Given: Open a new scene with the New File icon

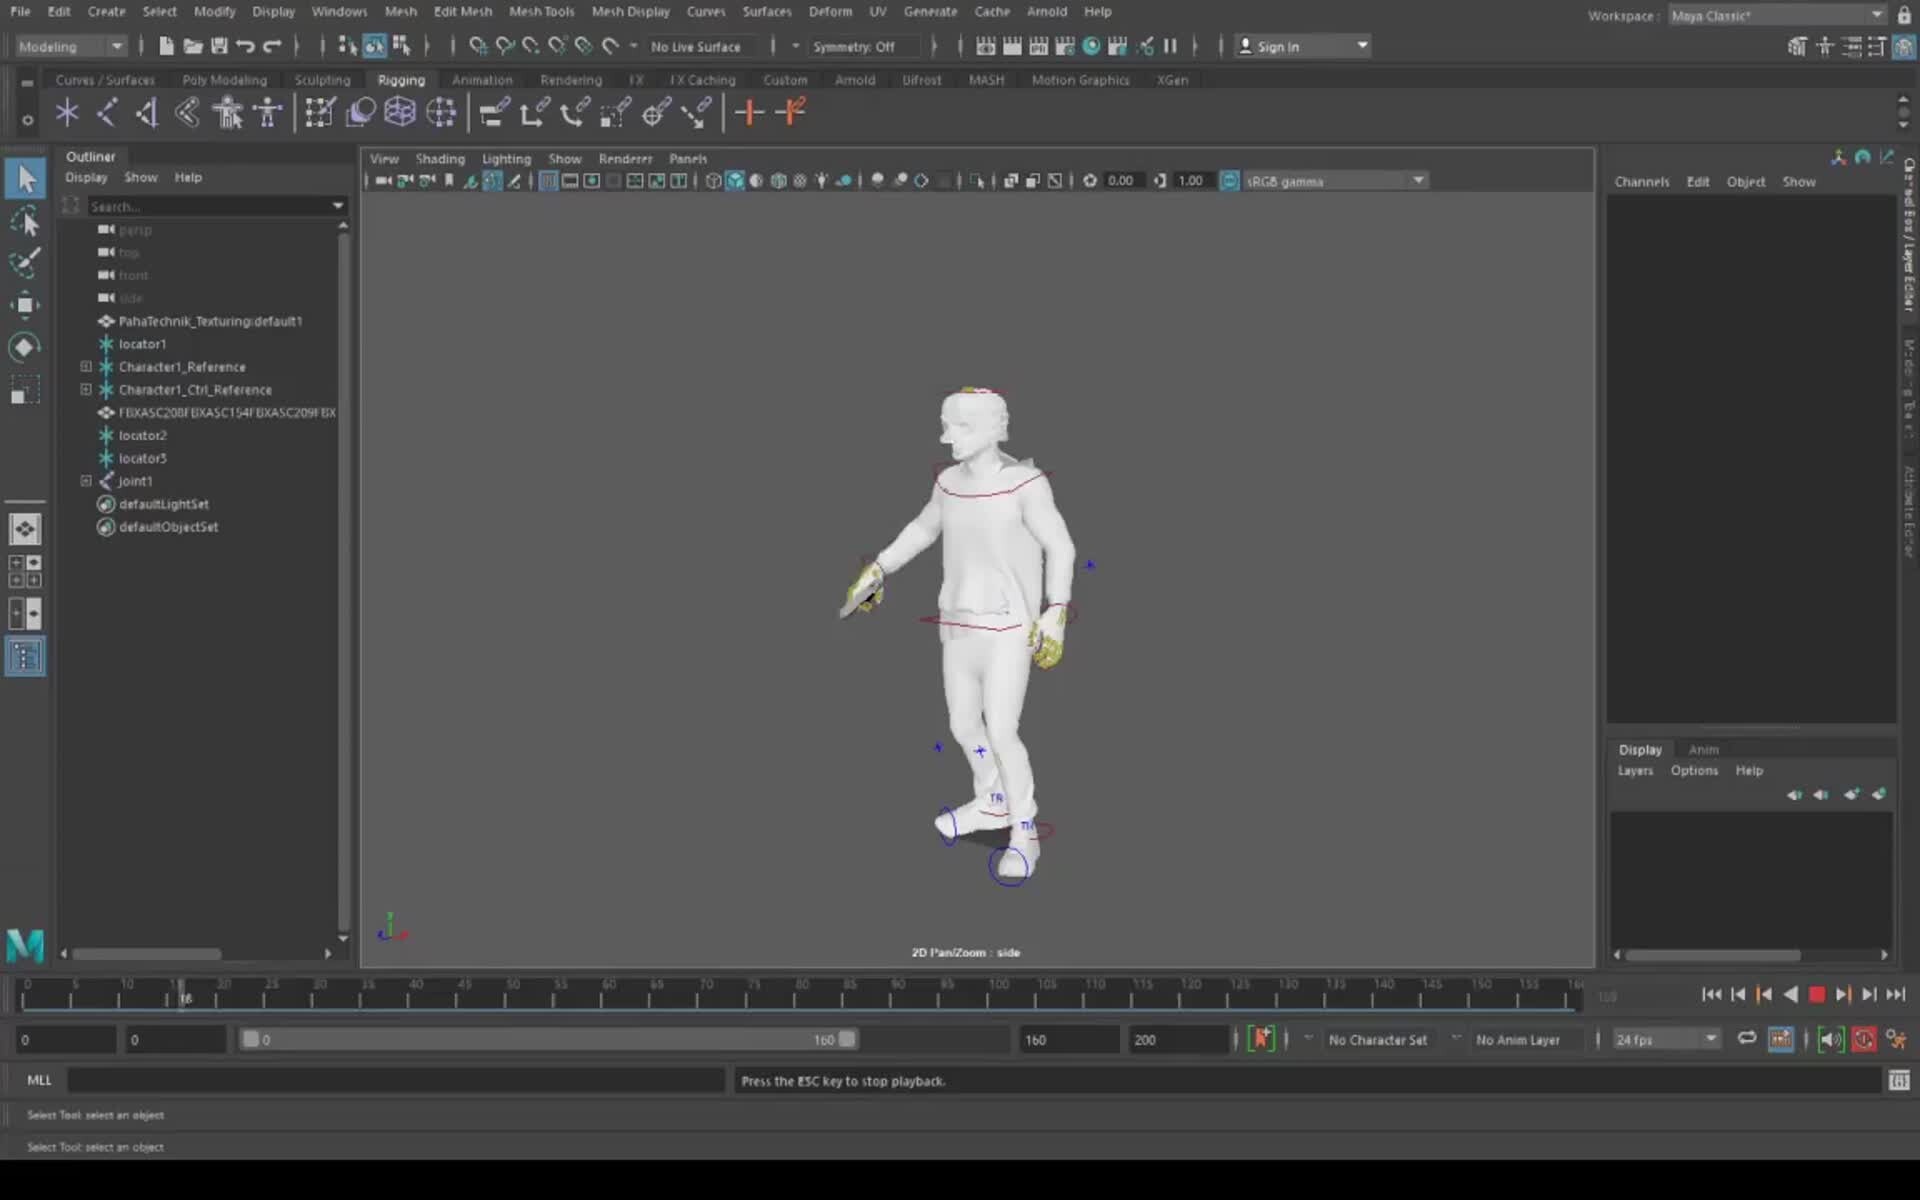Looking at the screenshot, I should pyautogui.click(x=166, y=46).
